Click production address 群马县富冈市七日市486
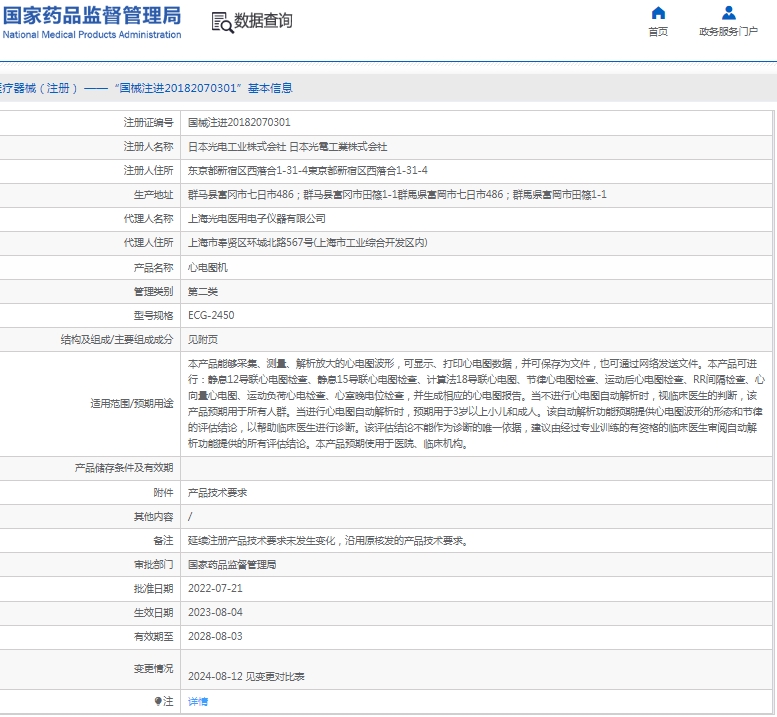777x717 pixels. (241, 194)
